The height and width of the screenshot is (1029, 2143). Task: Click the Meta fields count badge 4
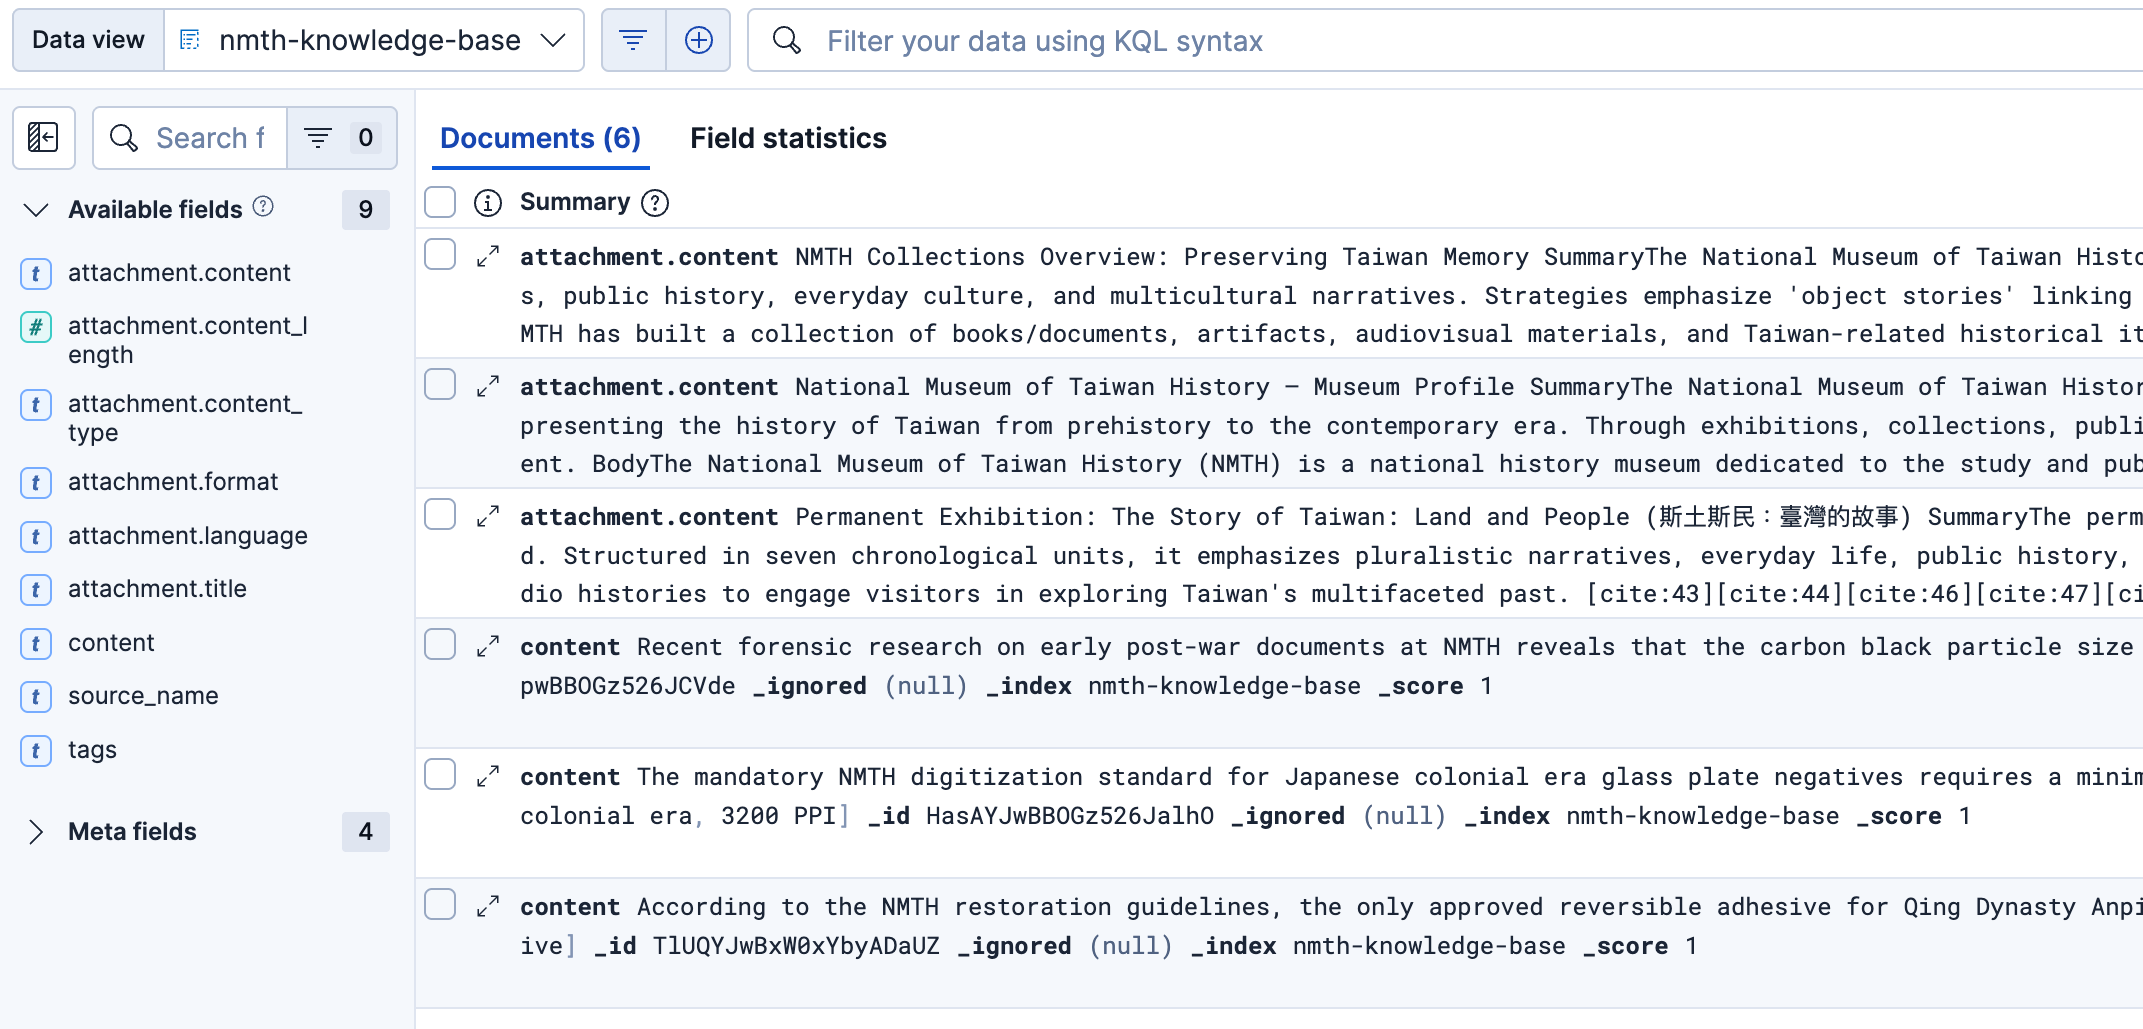pyautogui.click(x=366, y=832)
